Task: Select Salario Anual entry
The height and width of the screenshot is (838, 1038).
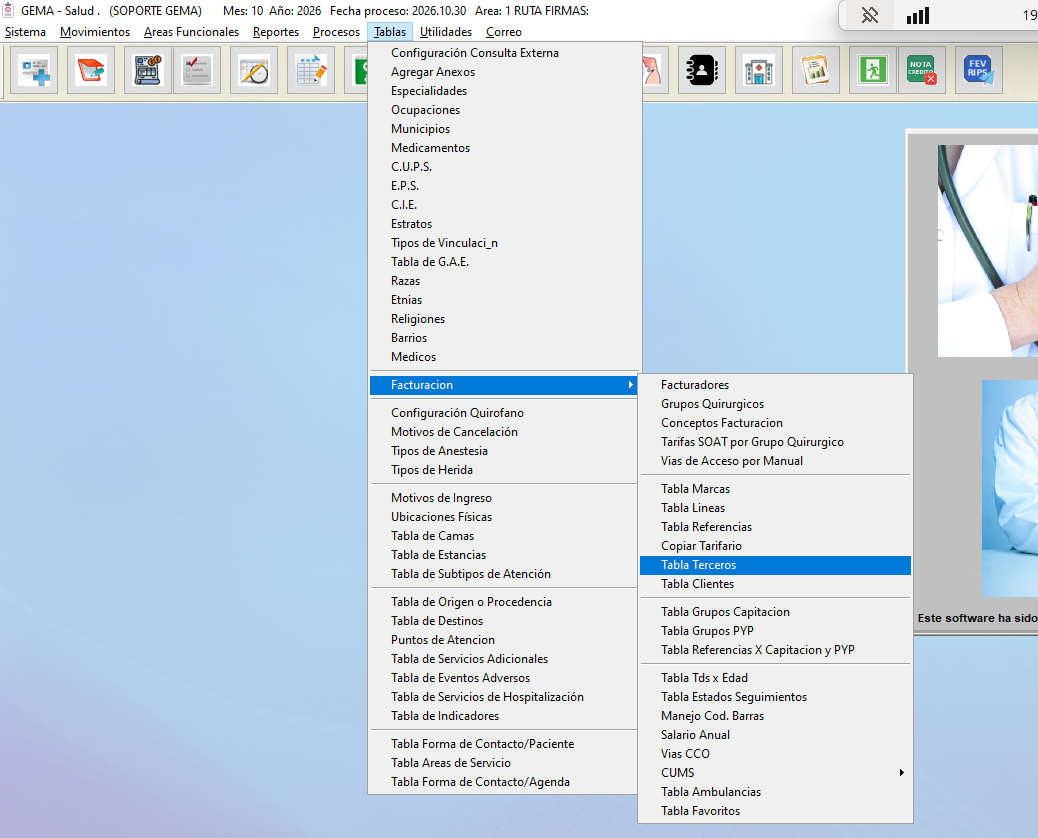Action: tap(775, 735)
